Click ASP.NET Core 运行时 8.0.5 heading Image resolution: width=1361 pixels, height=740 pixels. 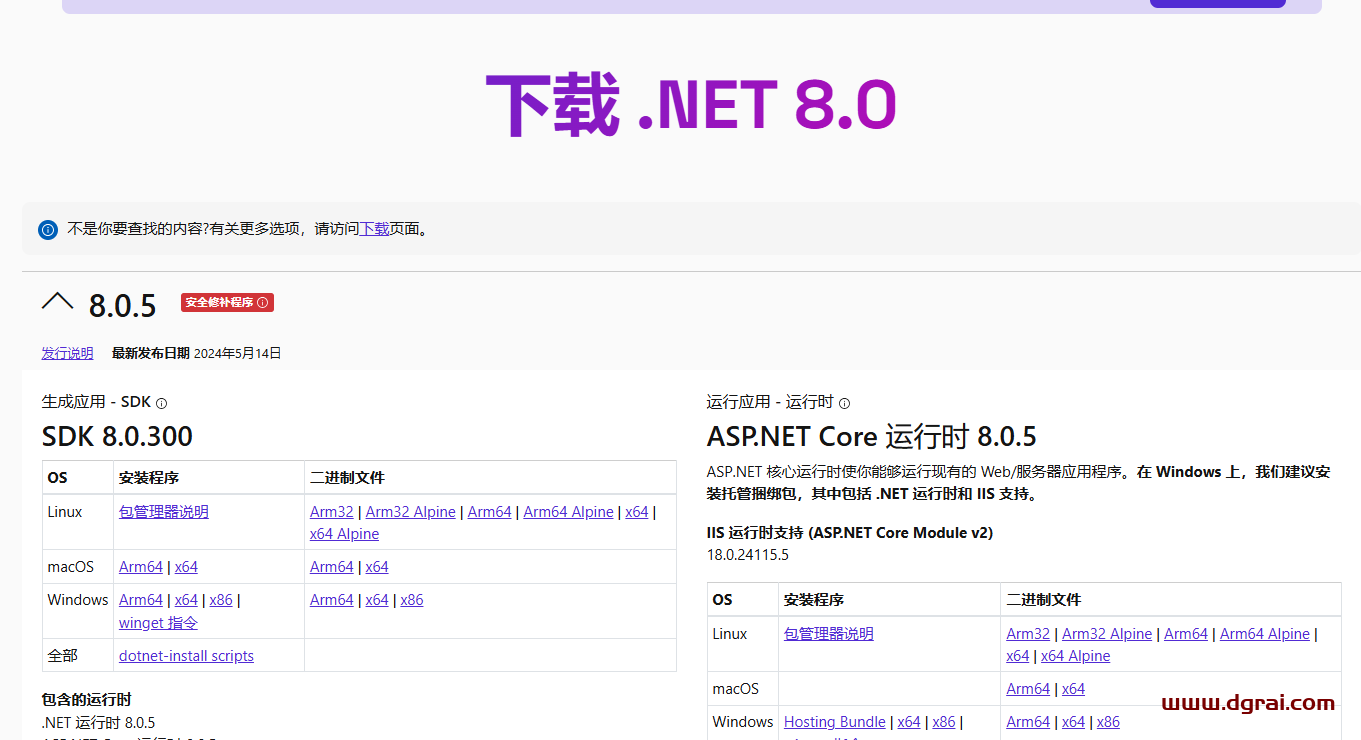872,437
